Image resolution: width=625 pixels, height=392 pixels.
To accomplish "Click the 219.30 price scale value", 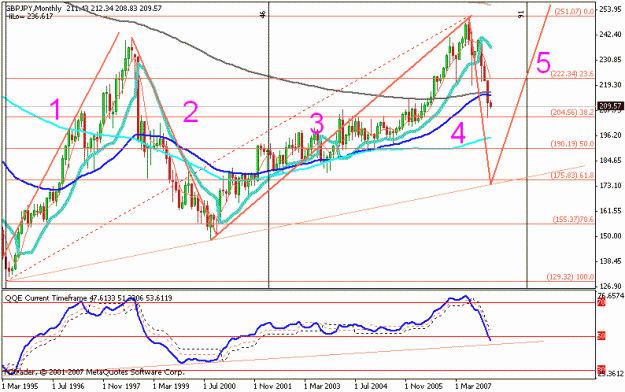I will pyautogui.click(x=611, y=85).
